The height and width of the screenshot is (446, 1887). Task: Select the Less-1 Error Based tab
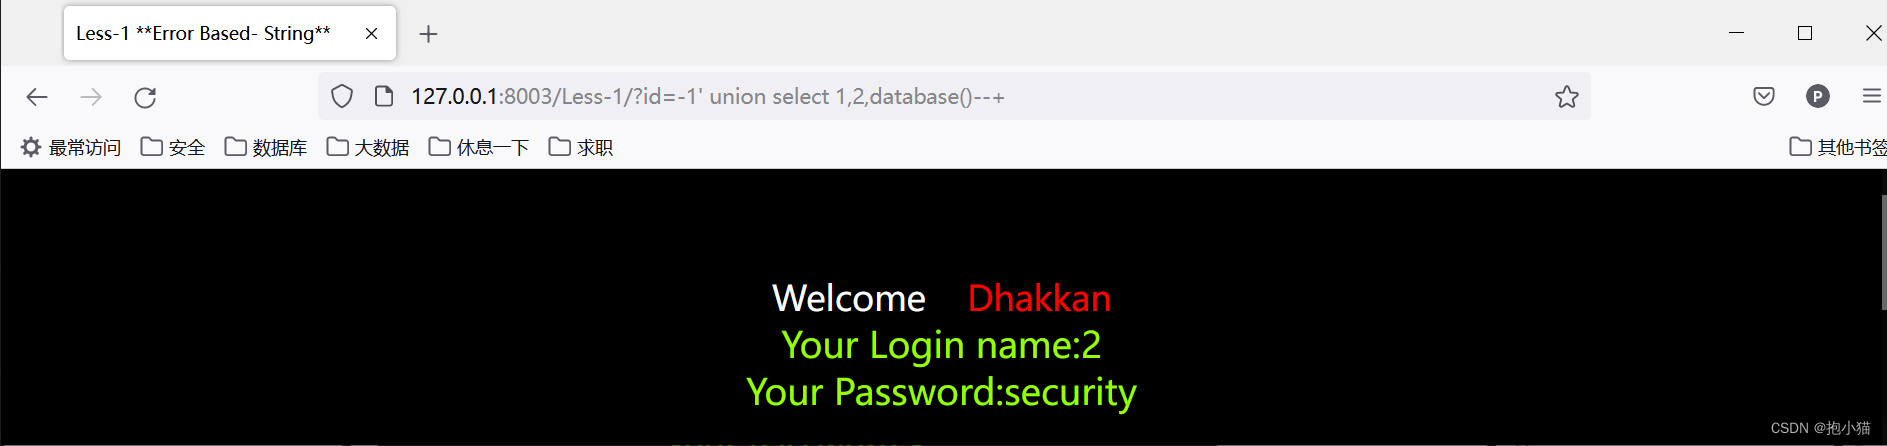pyautogui.click(x=203, y=34)
